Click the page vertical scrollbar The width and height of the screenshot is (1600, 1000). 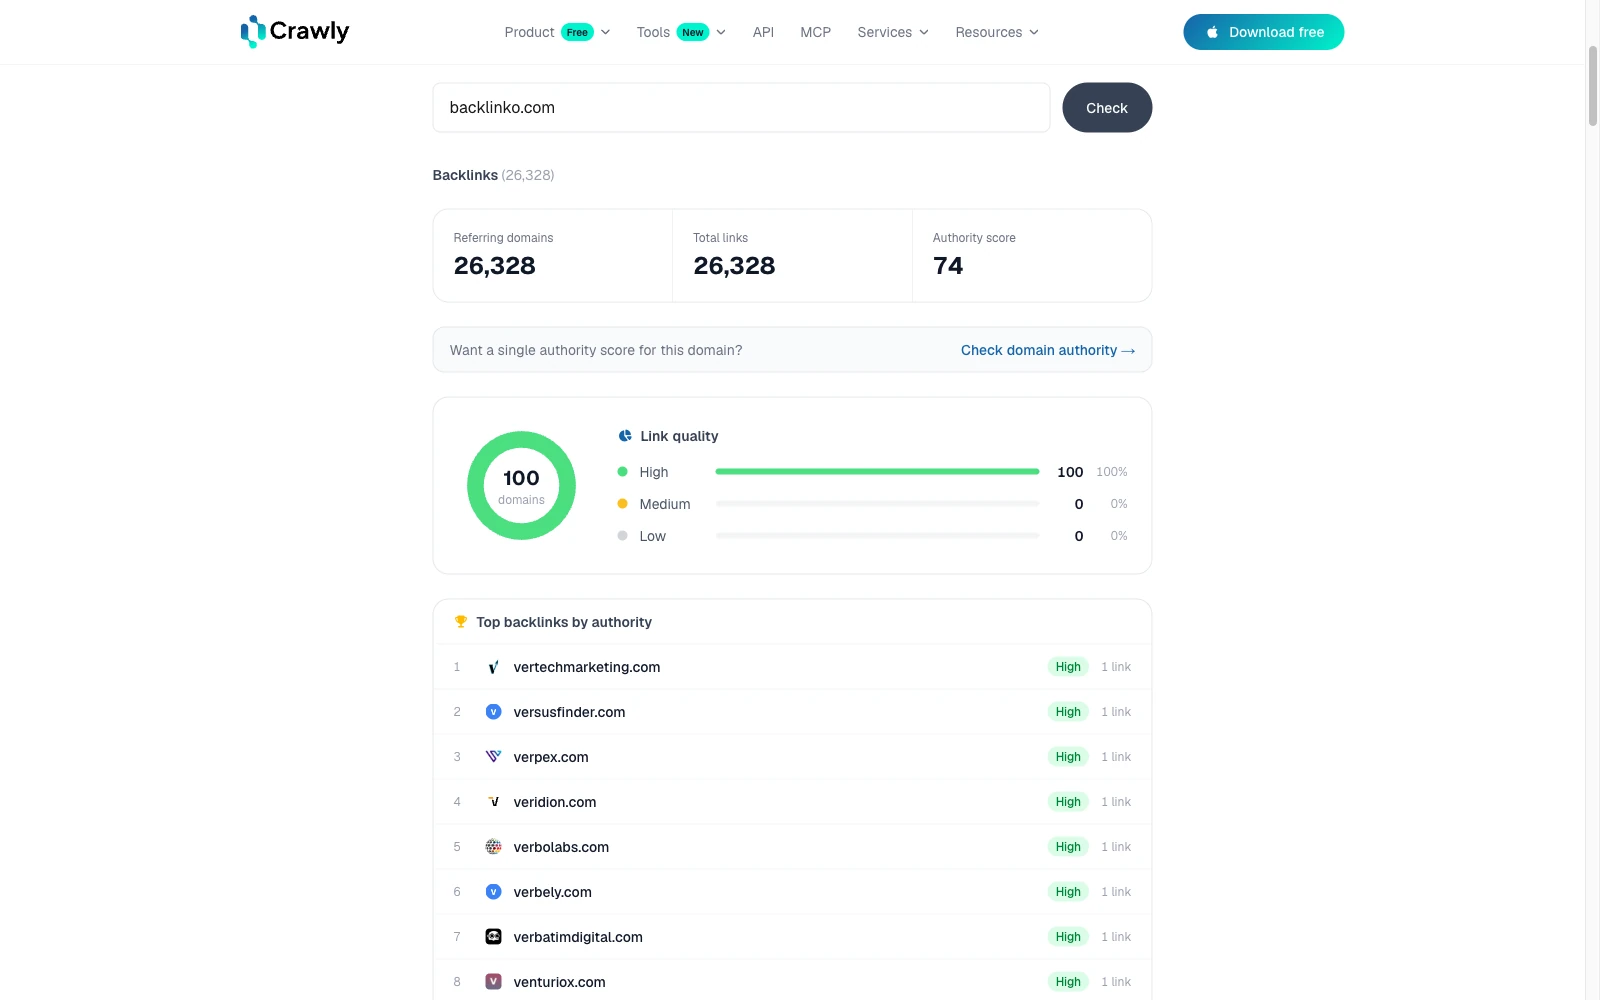coord(1593,86)
